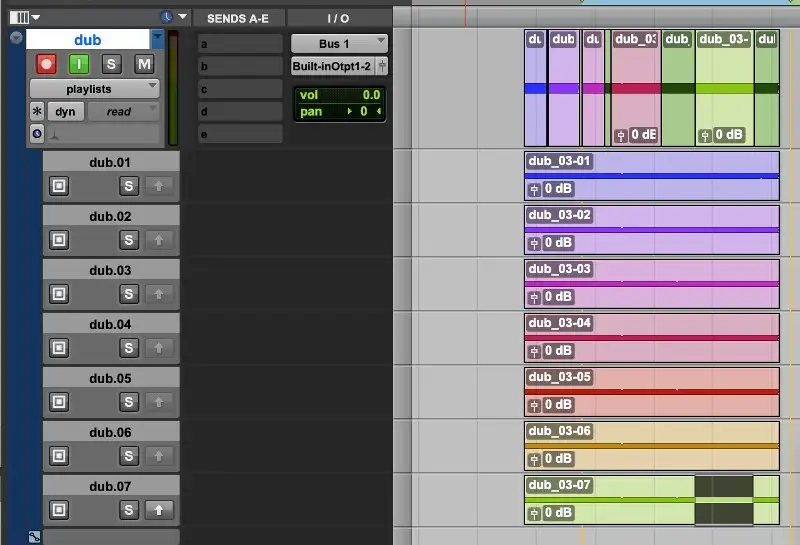Open the playlists track view selector
Viewport: 800px width, 545px height.
click(x=95, y=89)
